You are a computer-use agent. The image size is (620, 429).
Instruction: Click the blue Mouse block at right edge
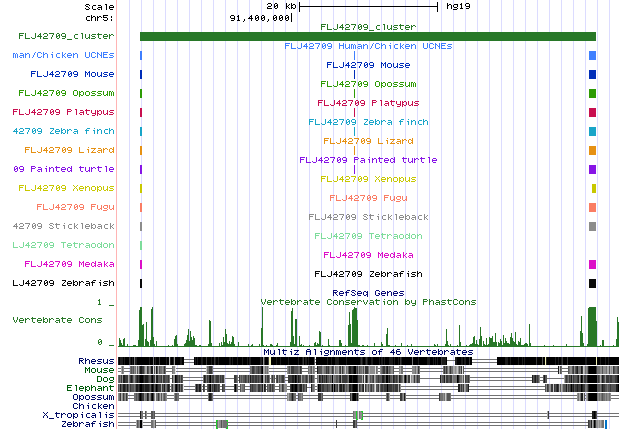pos(592,75)
